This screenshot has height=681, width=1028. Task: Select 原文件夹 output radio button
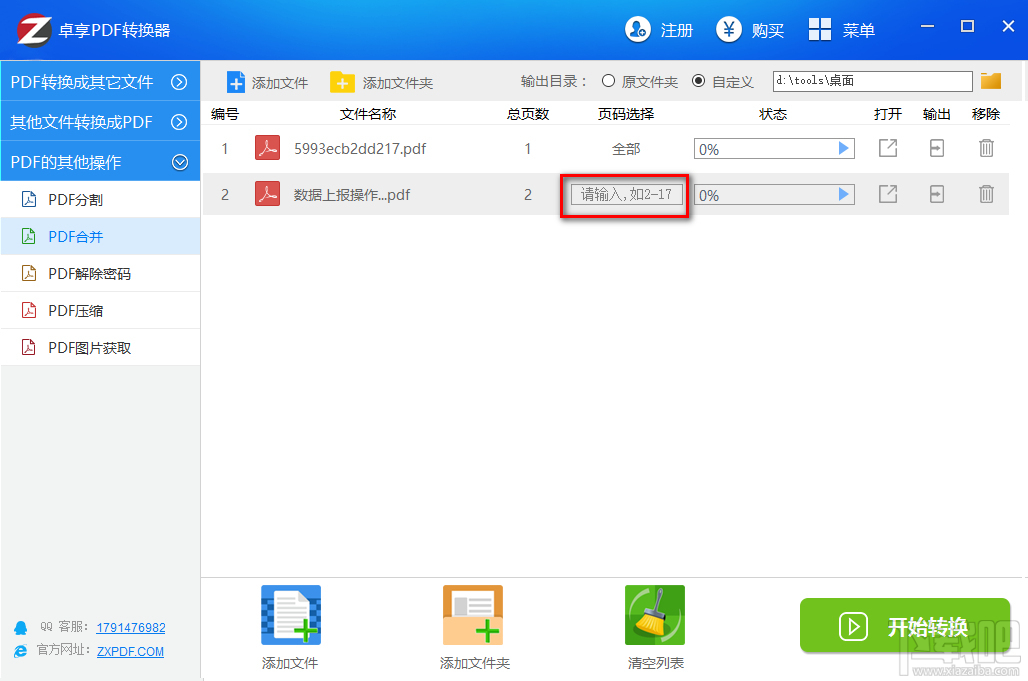tap(608, 81)
